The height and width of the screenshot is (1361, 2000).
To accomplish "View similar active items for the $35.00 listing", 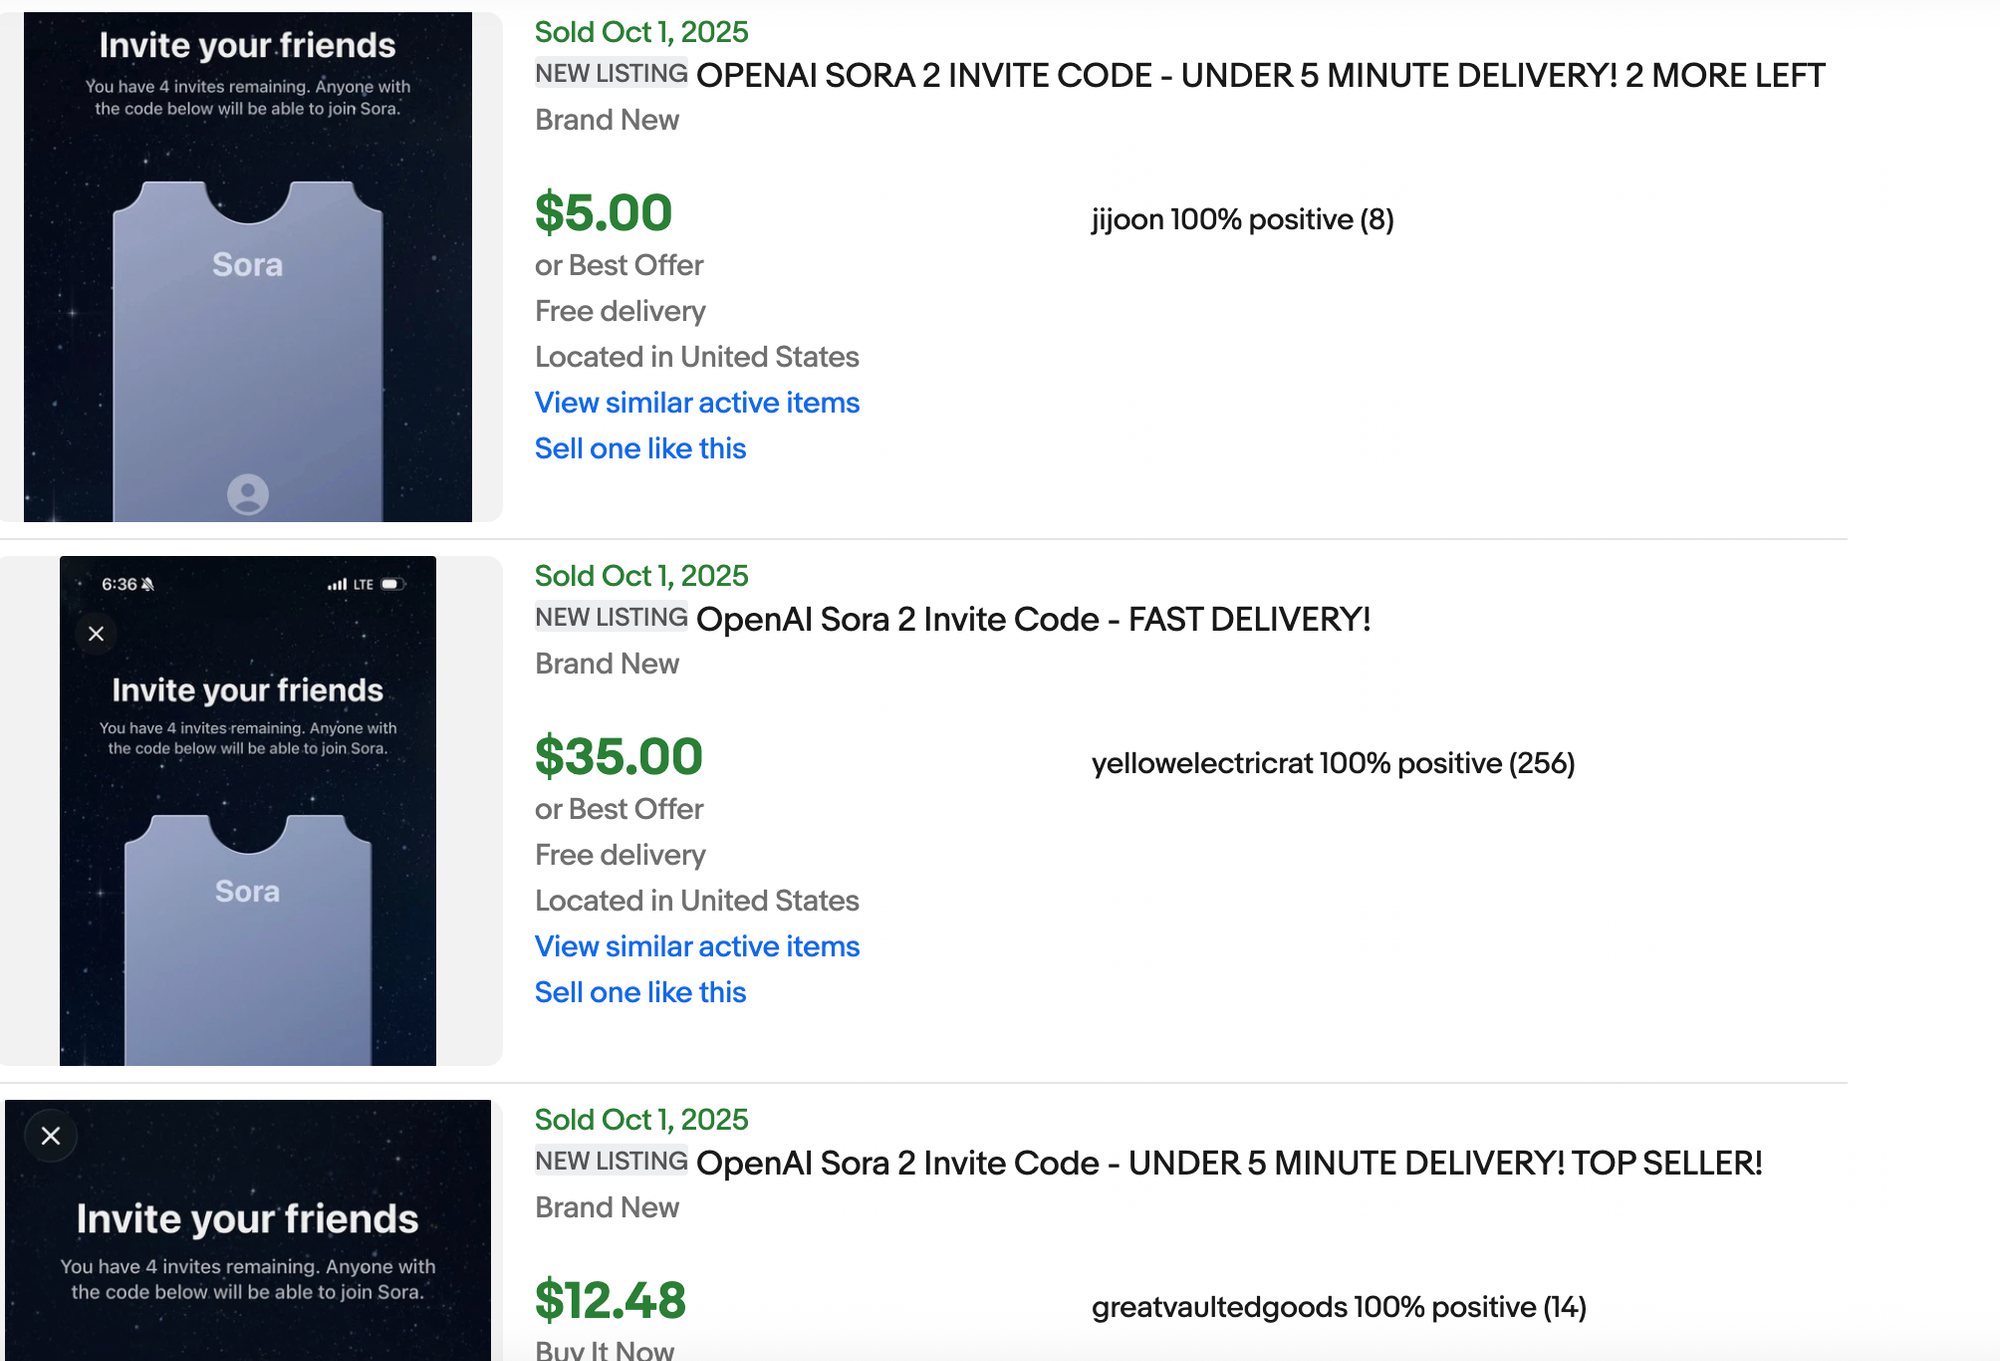I will coord(697,946).
